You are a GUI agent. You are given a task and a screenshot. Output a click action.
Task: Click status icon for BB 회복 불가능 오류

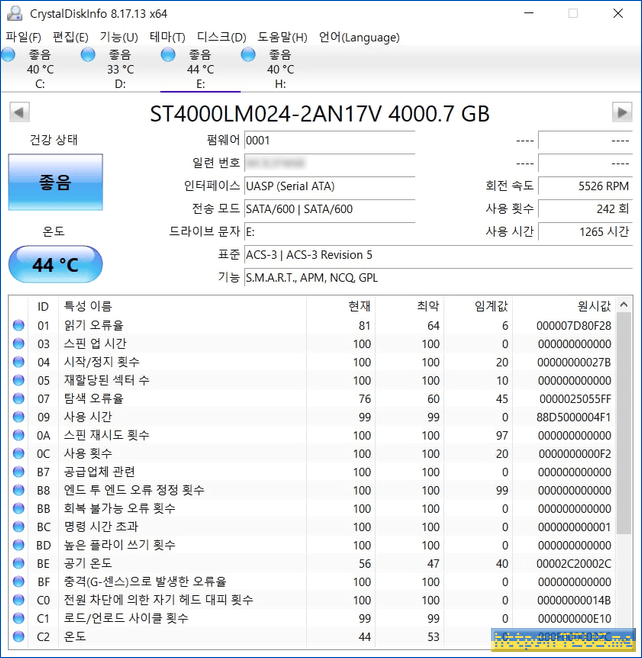pos(18,509)
